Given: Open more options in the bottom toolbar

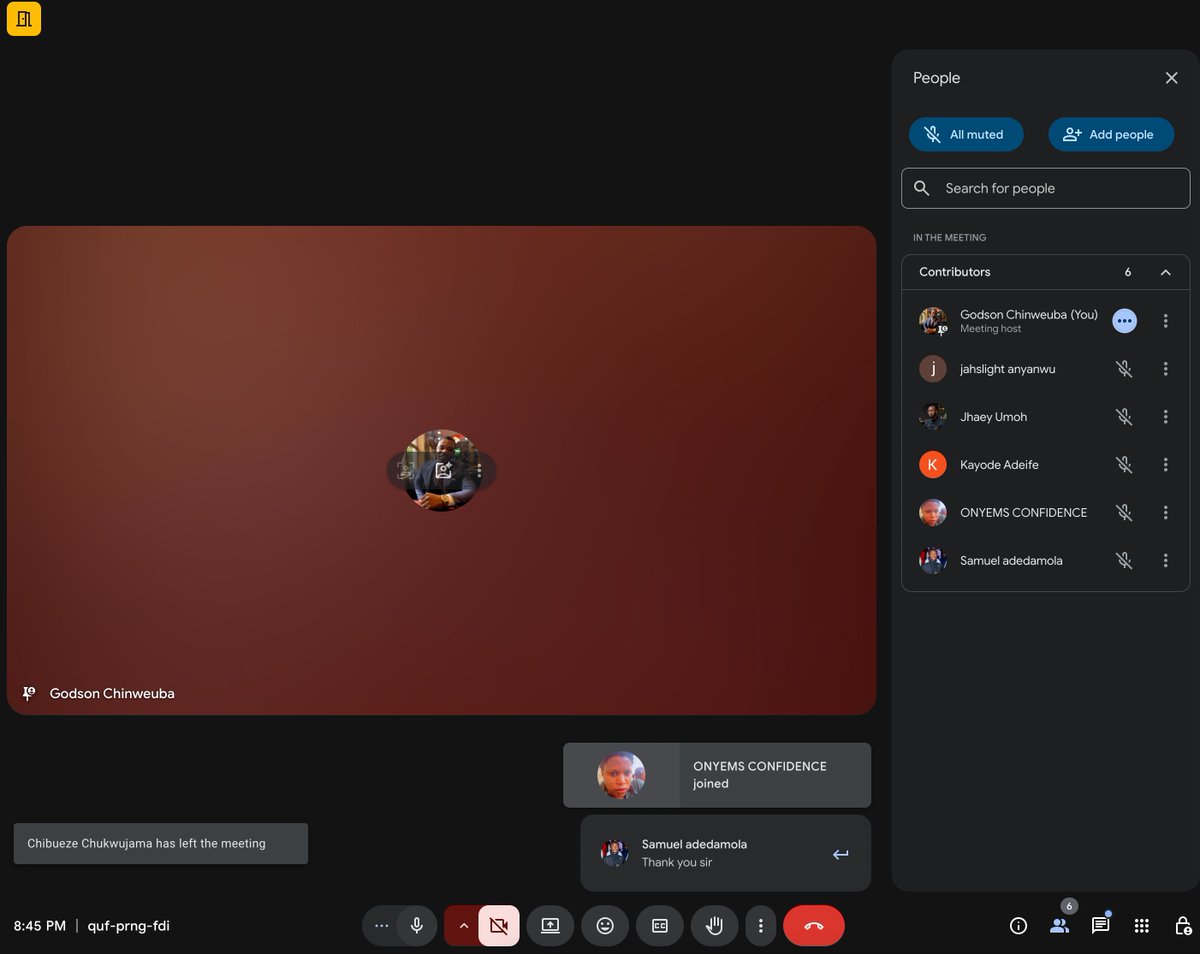Looking at the screenshot, I should (761, 926).
